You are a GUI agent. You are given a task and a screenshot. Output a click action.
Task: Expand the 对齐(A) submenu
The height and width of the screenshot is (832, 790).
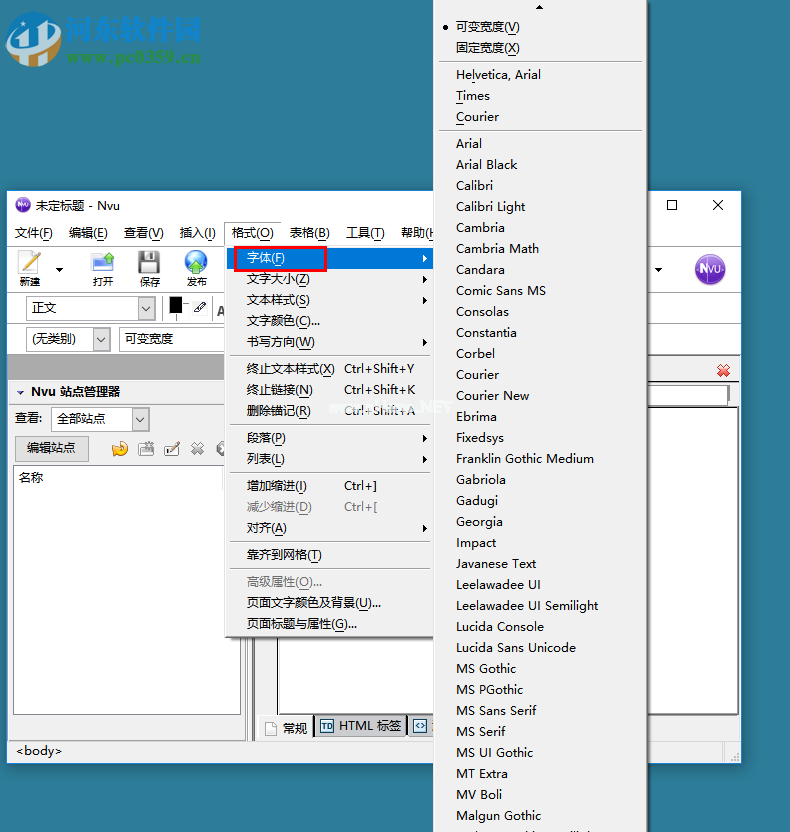pos(330,528)
